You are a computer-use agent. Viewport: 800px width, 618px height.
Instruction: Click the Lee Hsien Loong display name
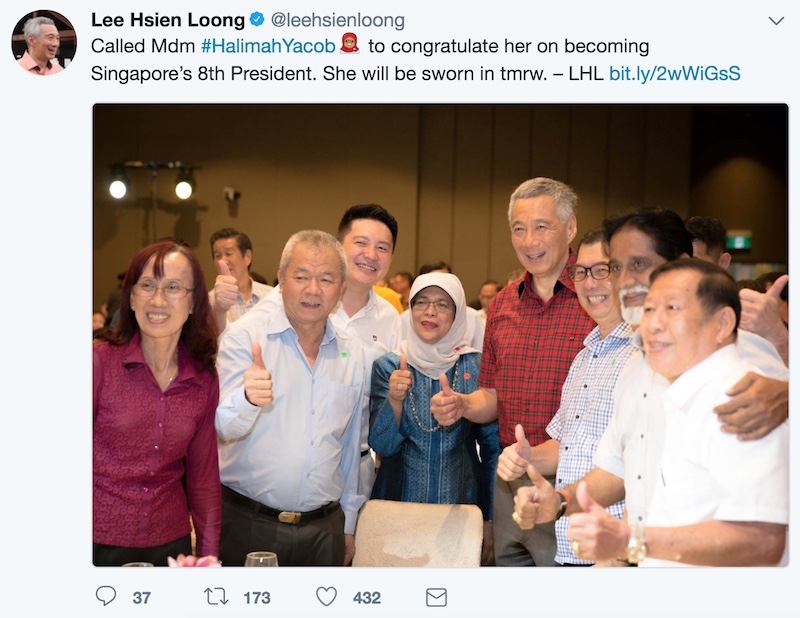(x=168, y=20)
